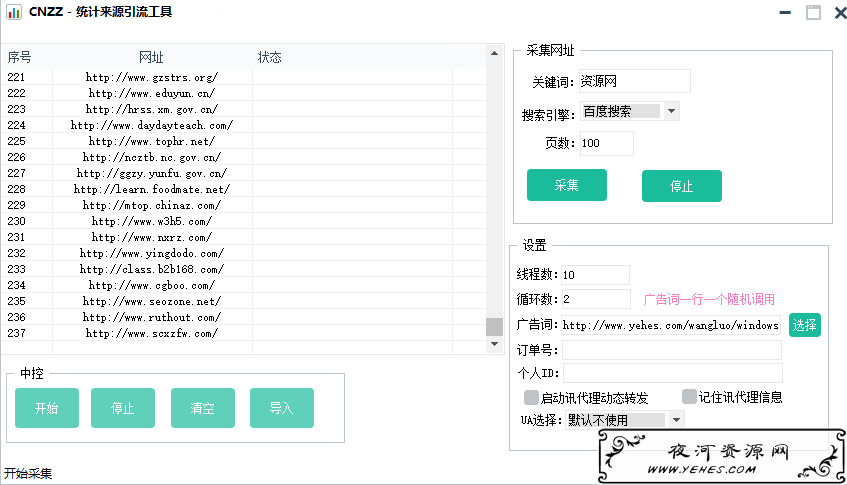Click the 页数 field containing 100
The width and height of the screenshot is (847, 485).
coord(607,144)
